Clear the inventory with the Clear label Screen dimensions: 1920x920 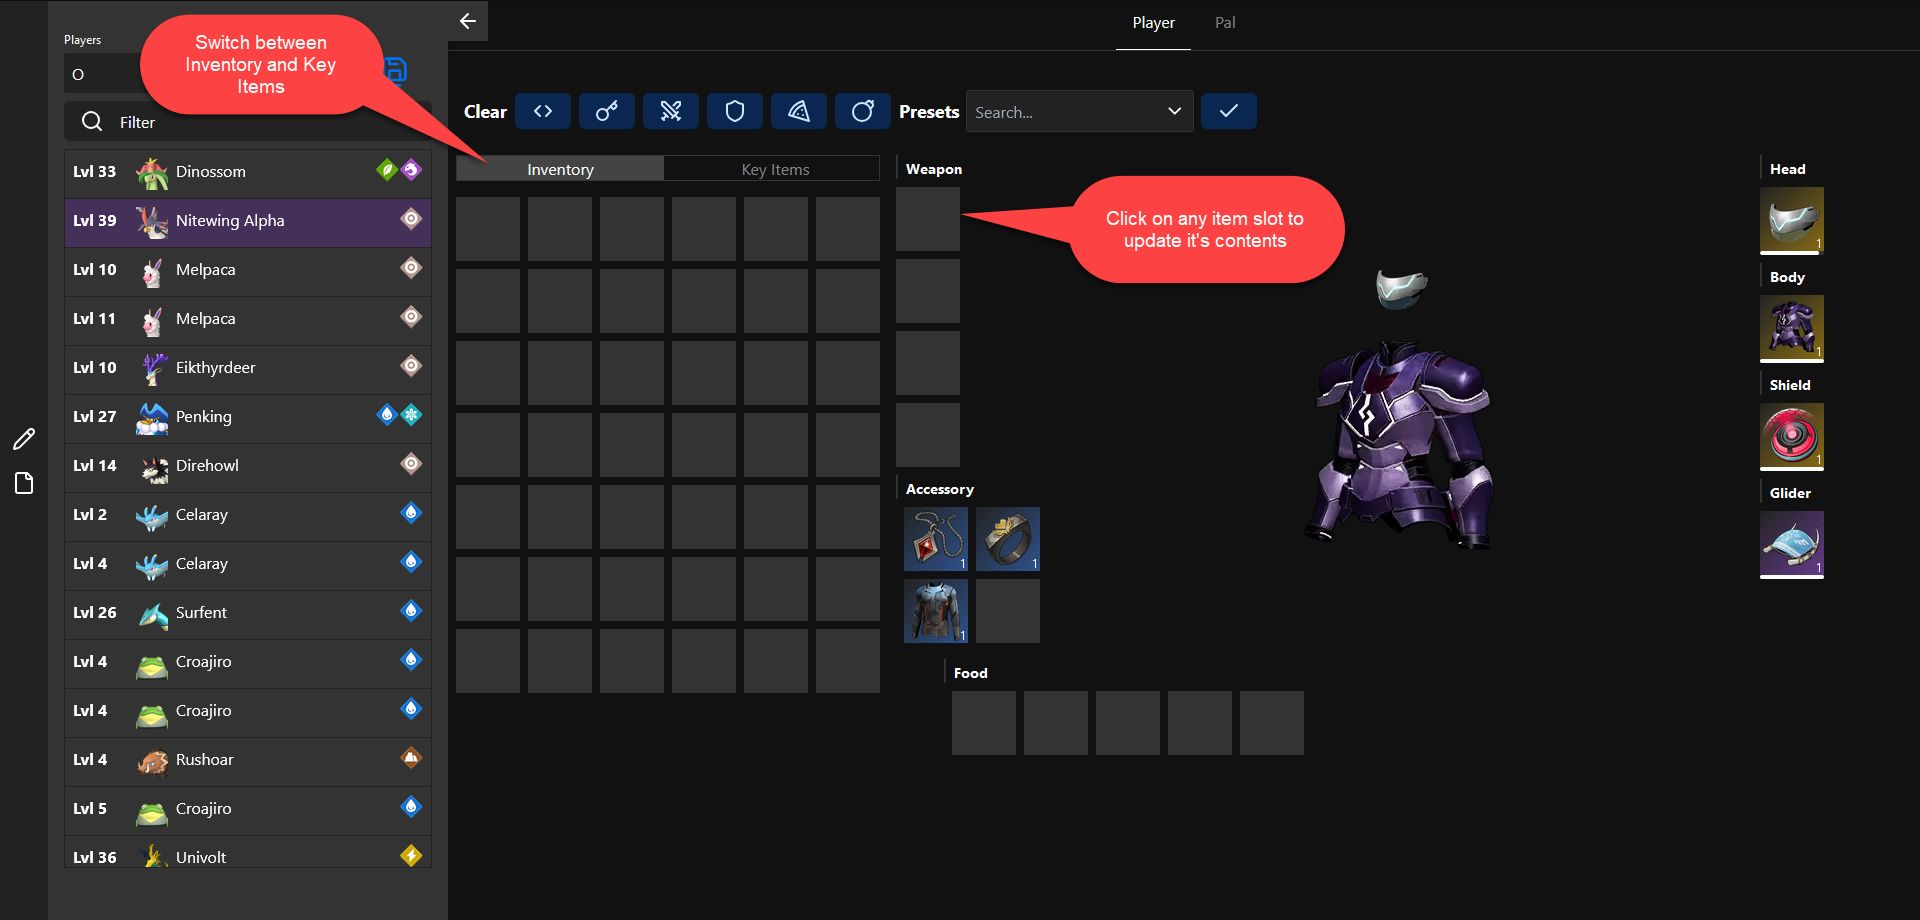(x=485, y=112)
